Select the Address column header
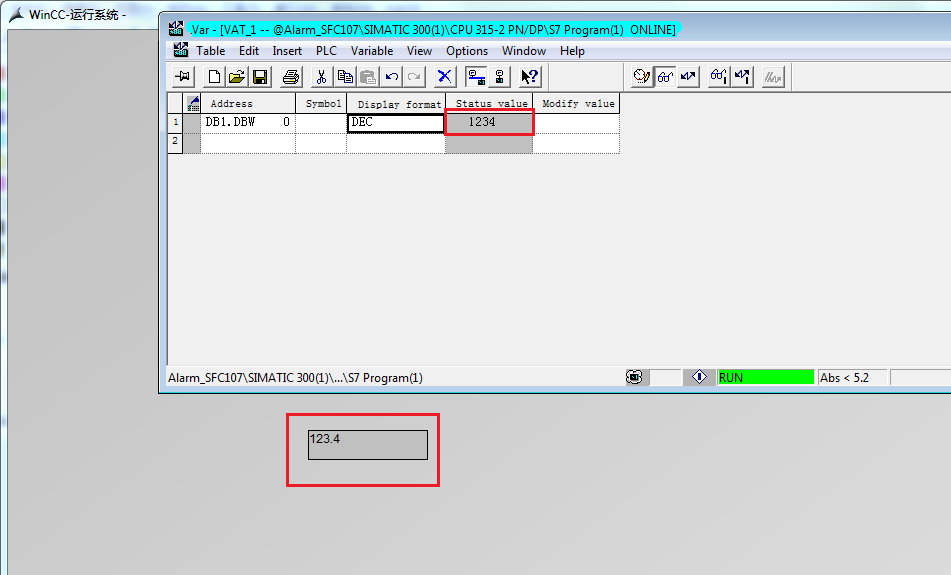Screen dimensions: 951x575 (x=247, y=103)
